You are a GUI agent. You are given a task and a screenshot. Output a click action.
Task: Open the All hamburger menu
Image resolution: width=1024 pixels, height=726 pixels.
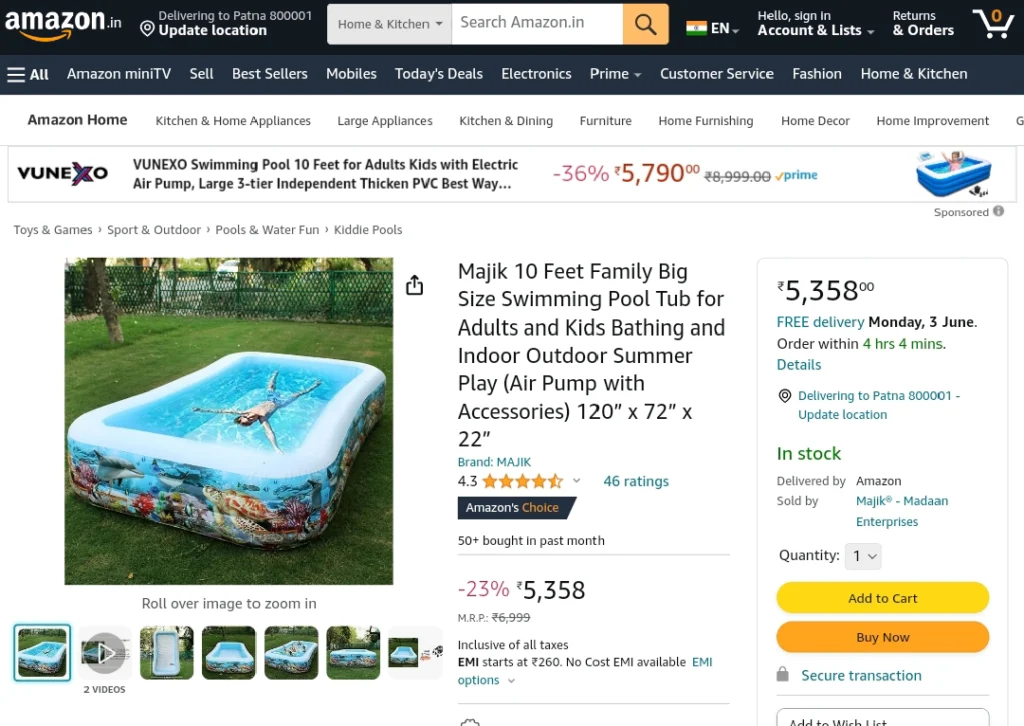coord(27,74)
